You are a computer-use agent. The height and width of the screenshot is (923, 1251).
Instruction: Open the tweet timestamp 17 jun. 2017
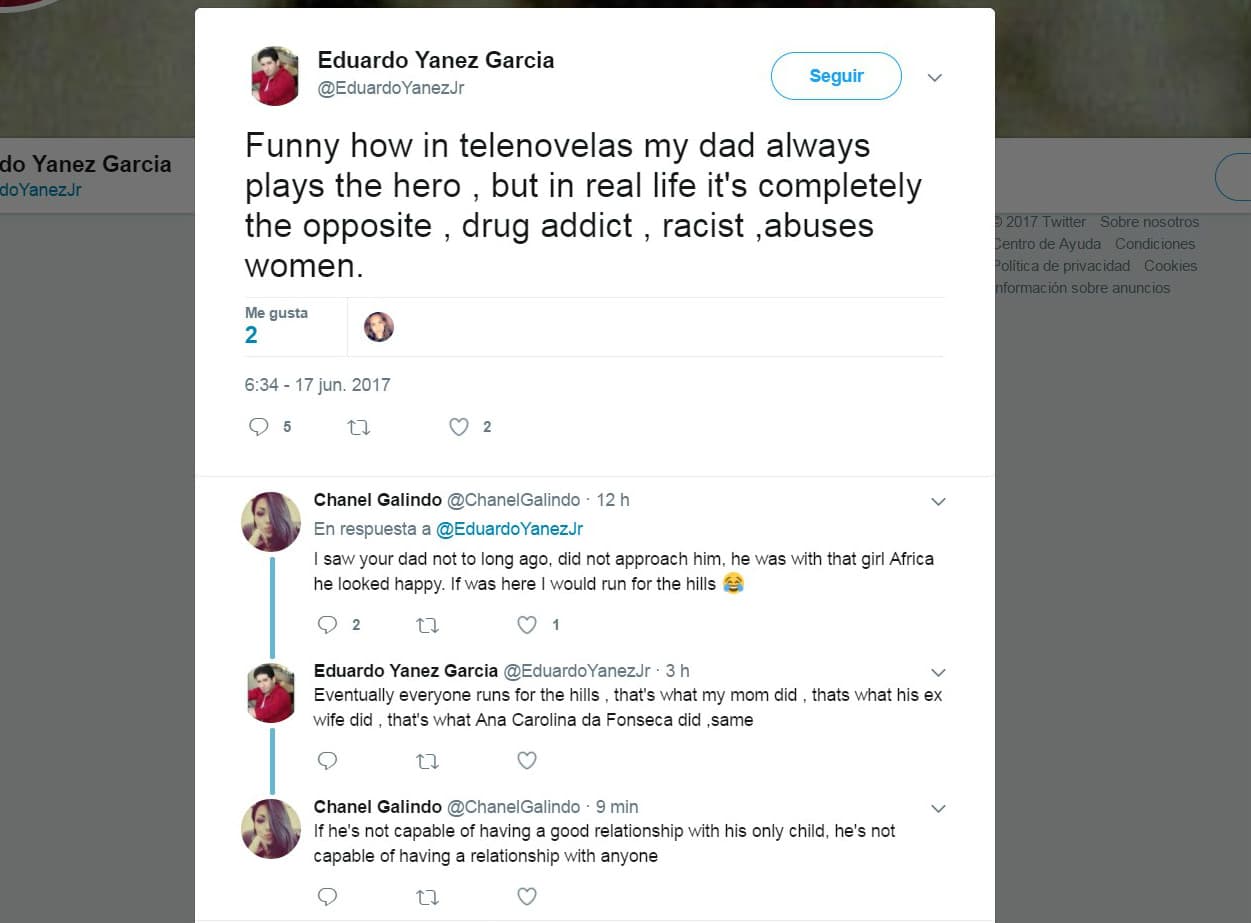click(317, 385)
